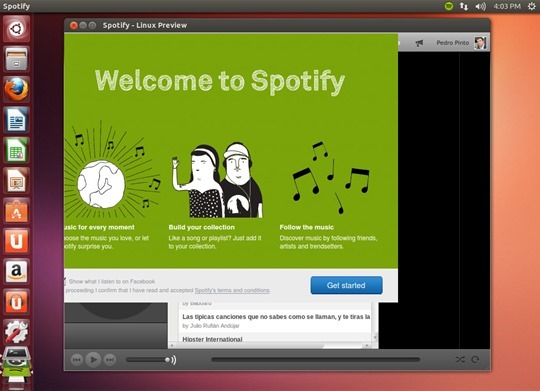Image resolution: width=540 pixels, height=391 pixels.
Task: Open Ubuntu Dash home launcher icon
Action: point(17,29)
